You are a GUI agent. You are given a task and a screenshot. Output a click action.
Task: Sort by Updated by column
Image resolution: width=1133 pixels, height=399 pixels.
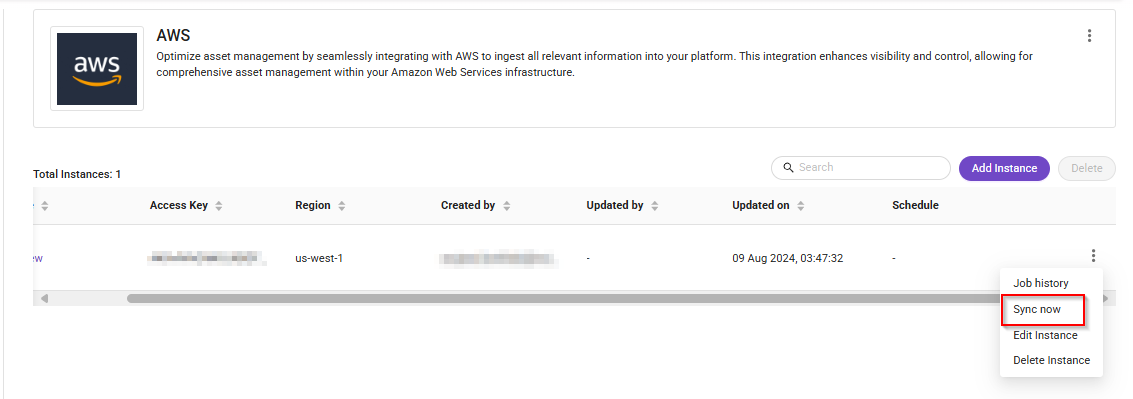point(655,205)
